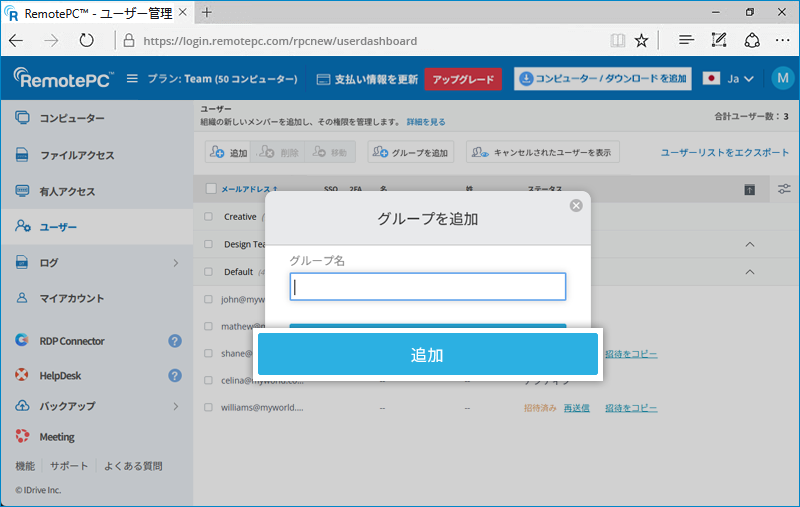The image size is (800, 507).
Task: Click the HelpDesk help icon
Action: [x=175, y=376]
